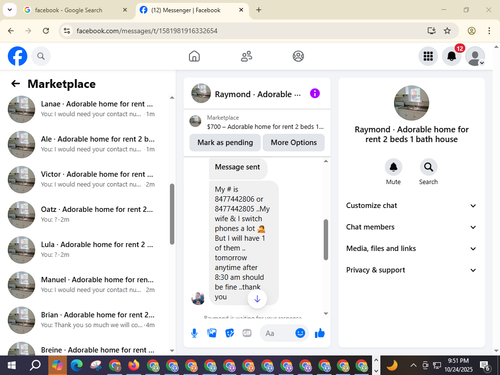Expand Privacy & support section
The height and width of the screenshot is (375, 500).
click(411, 270)
